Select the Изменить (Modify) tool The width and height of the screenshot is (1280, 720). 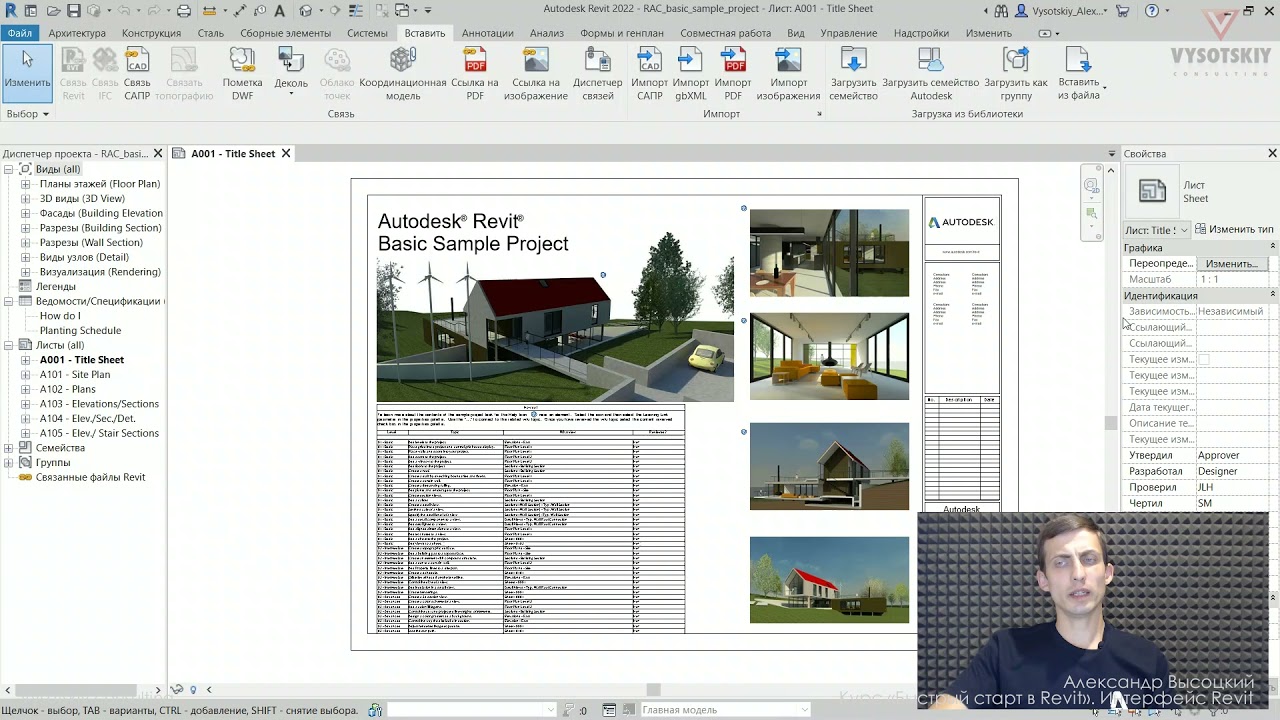(27, 72)
